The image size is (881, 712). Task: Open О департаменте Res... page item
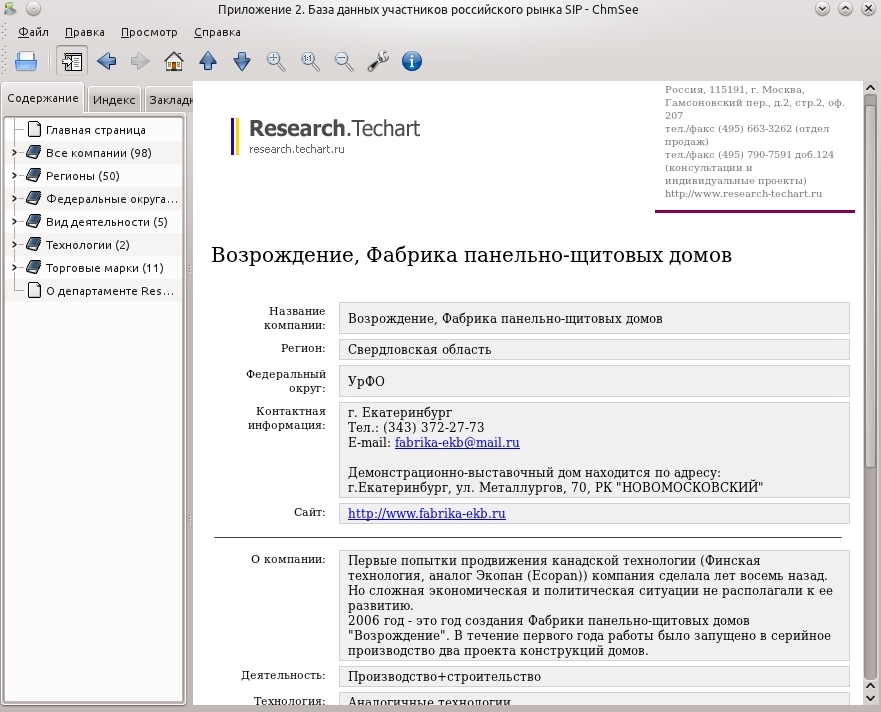tap(110, 291)
